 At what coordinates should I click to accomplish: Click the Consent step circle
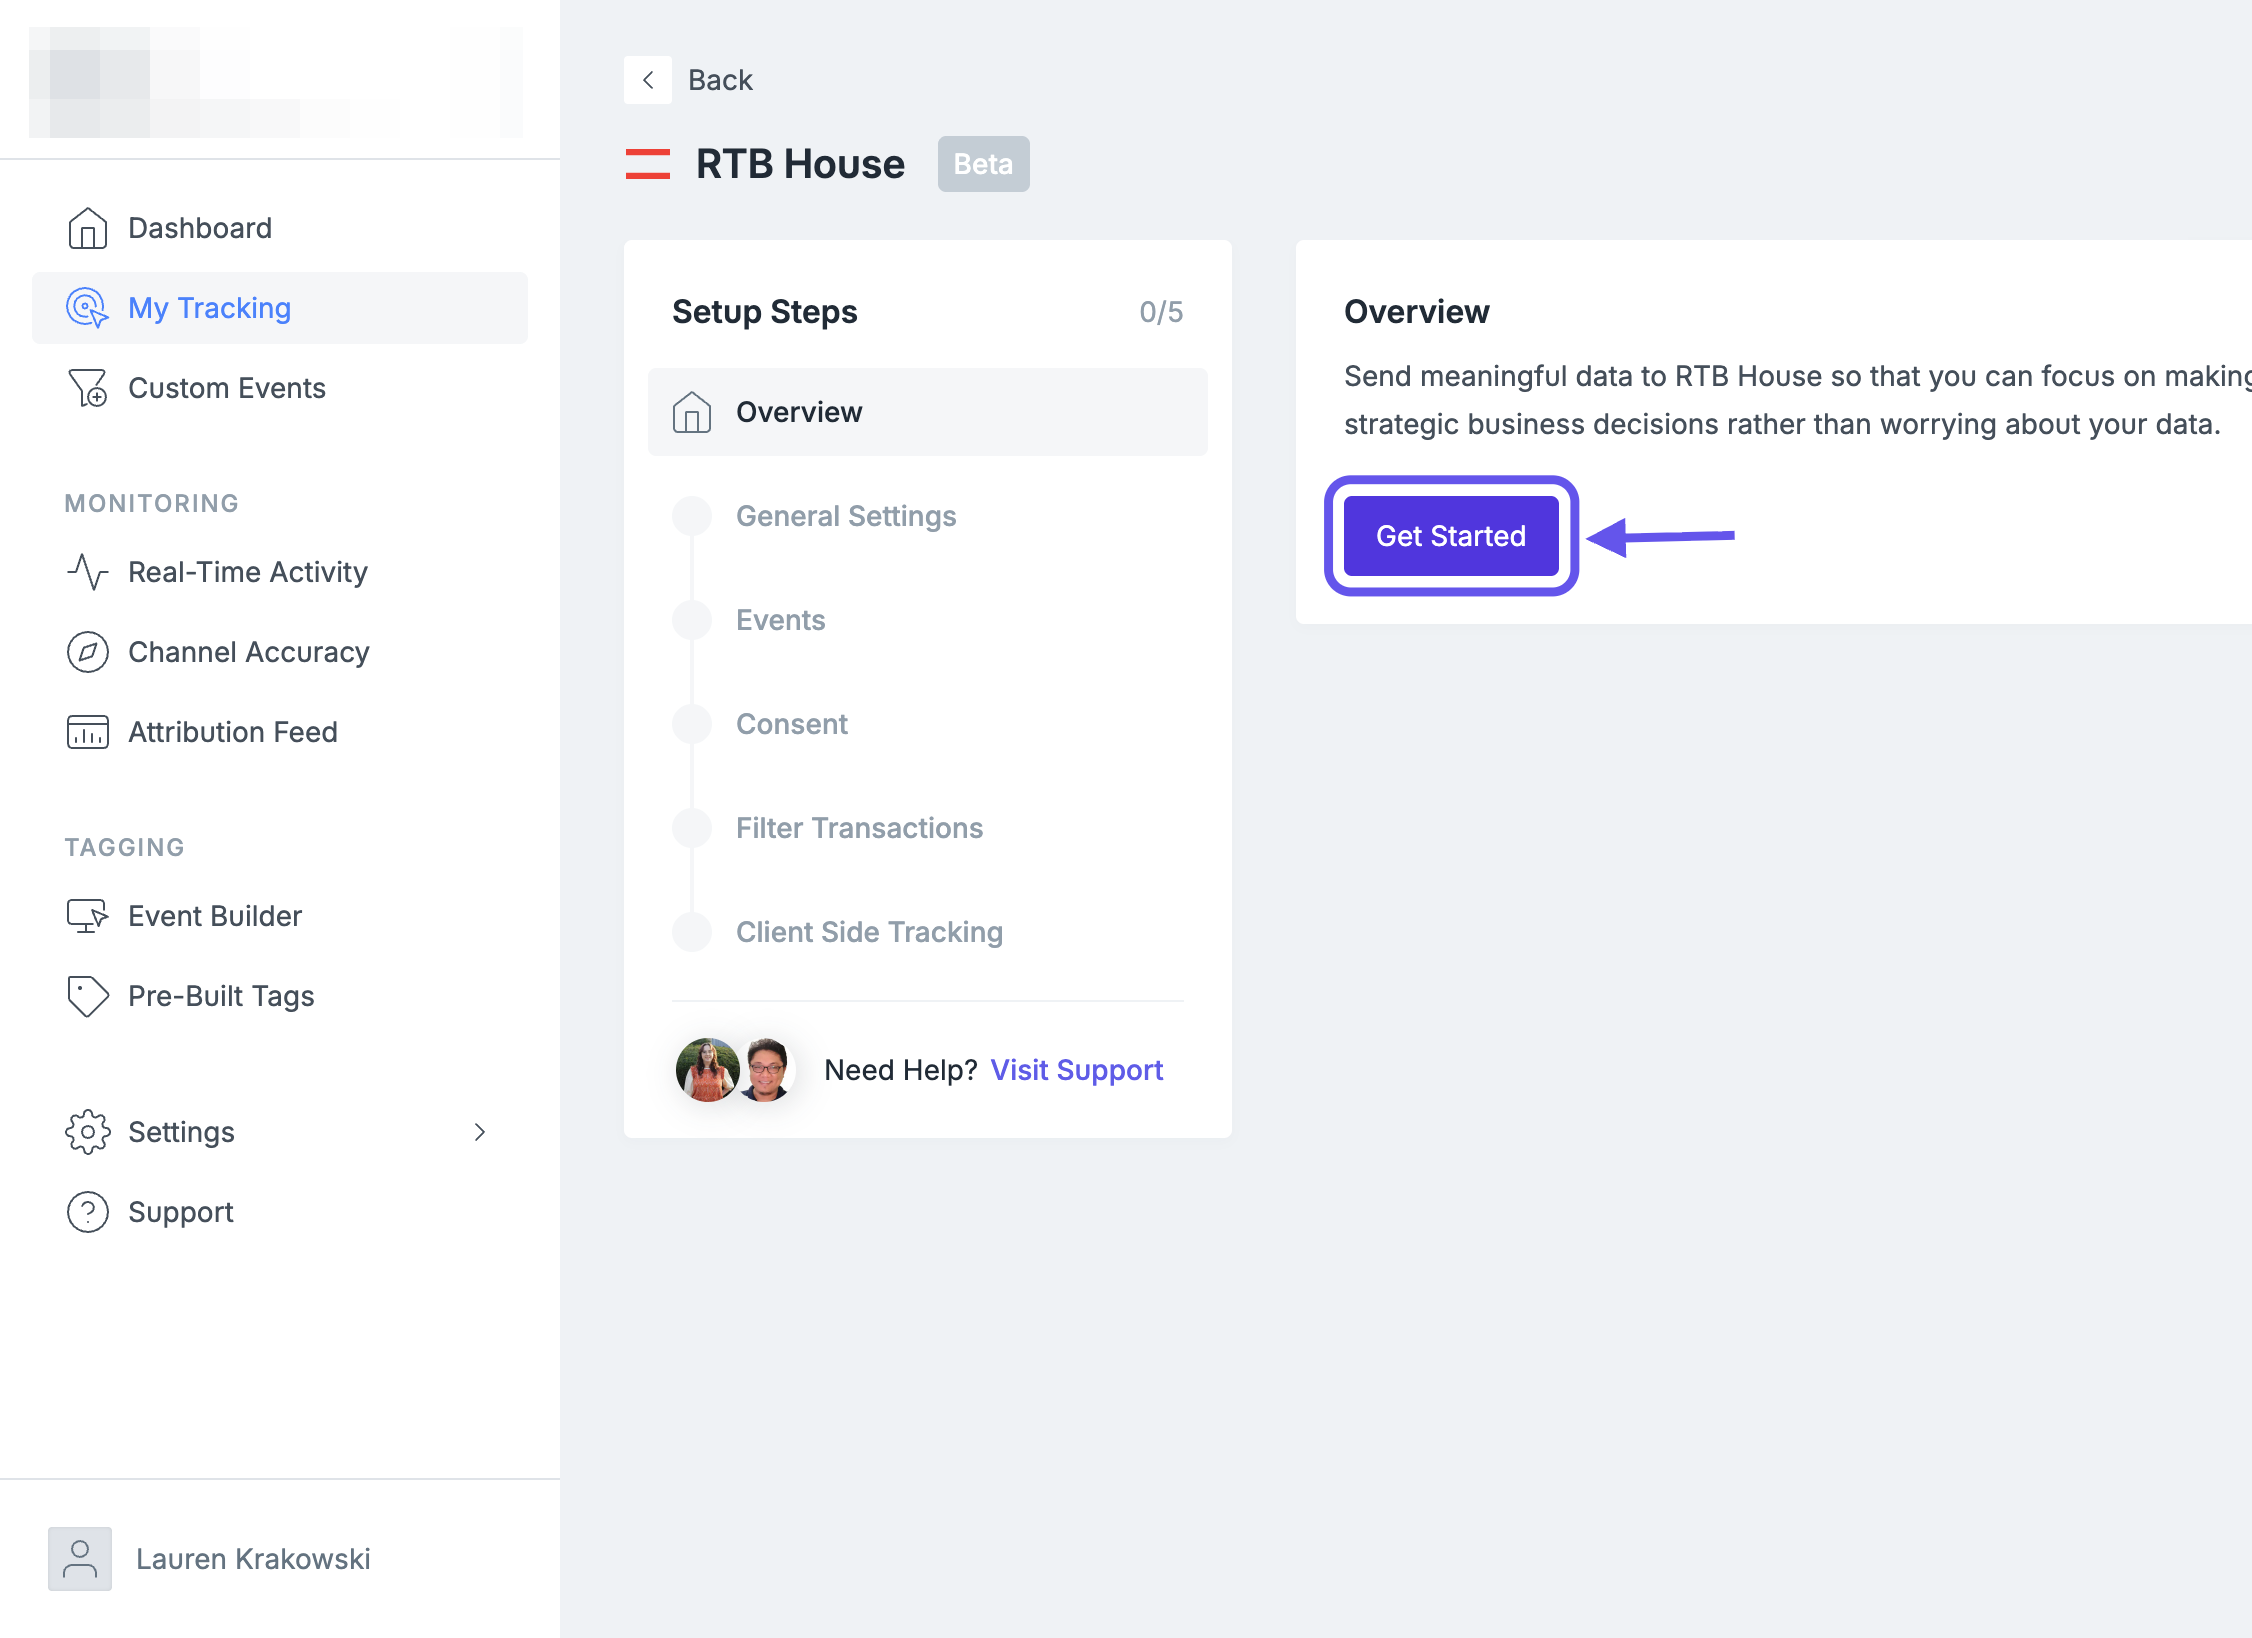692,724
